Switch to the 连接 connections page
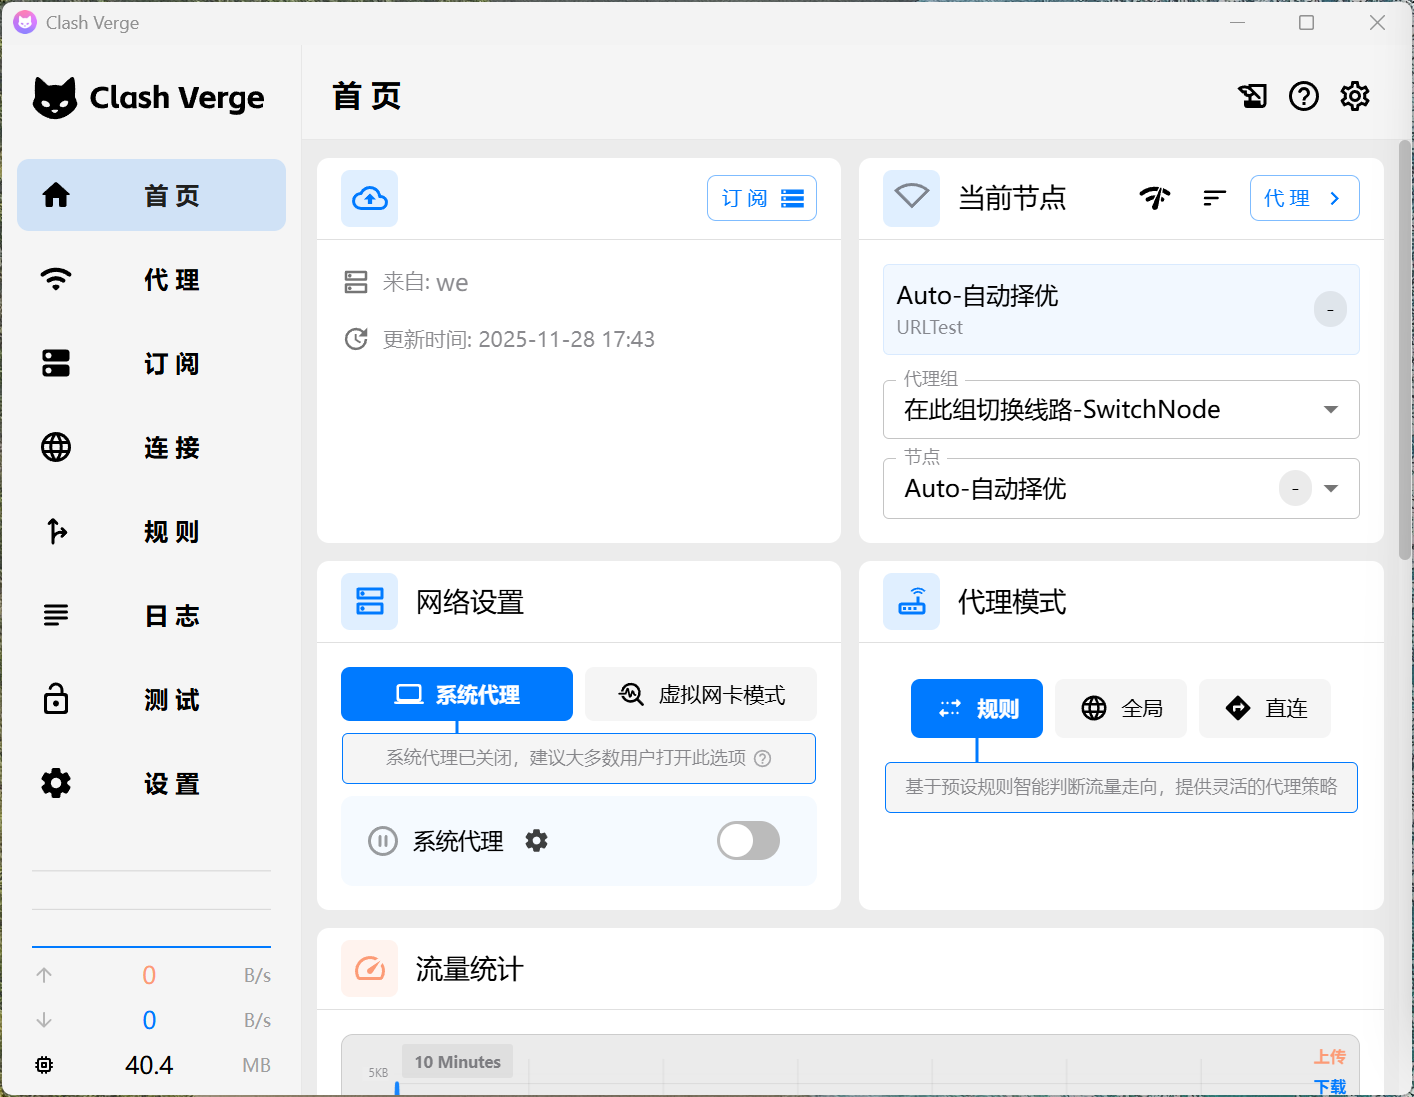This screenshot has height=1097, width=1414. pos(151,447)
